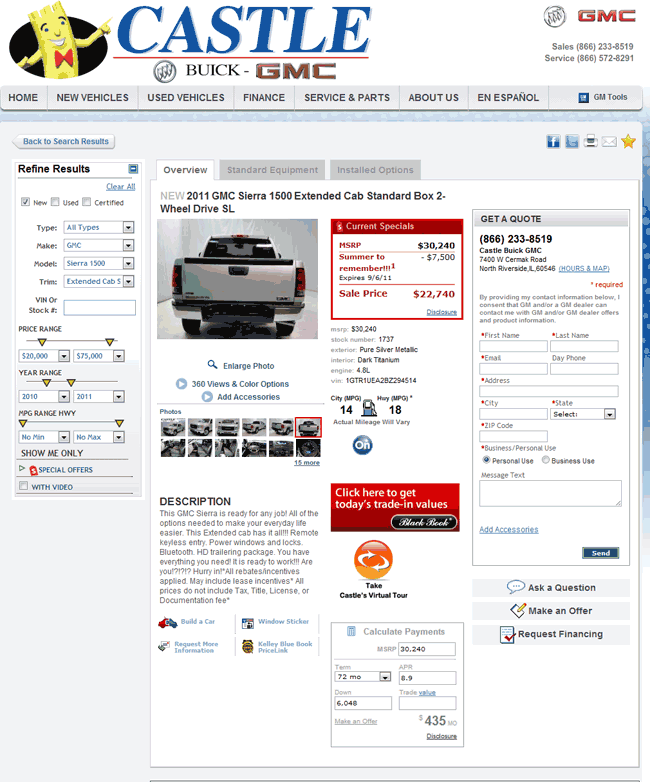650x782 pixels.
Task: Click the First Name input field
Action: point(513,346)
